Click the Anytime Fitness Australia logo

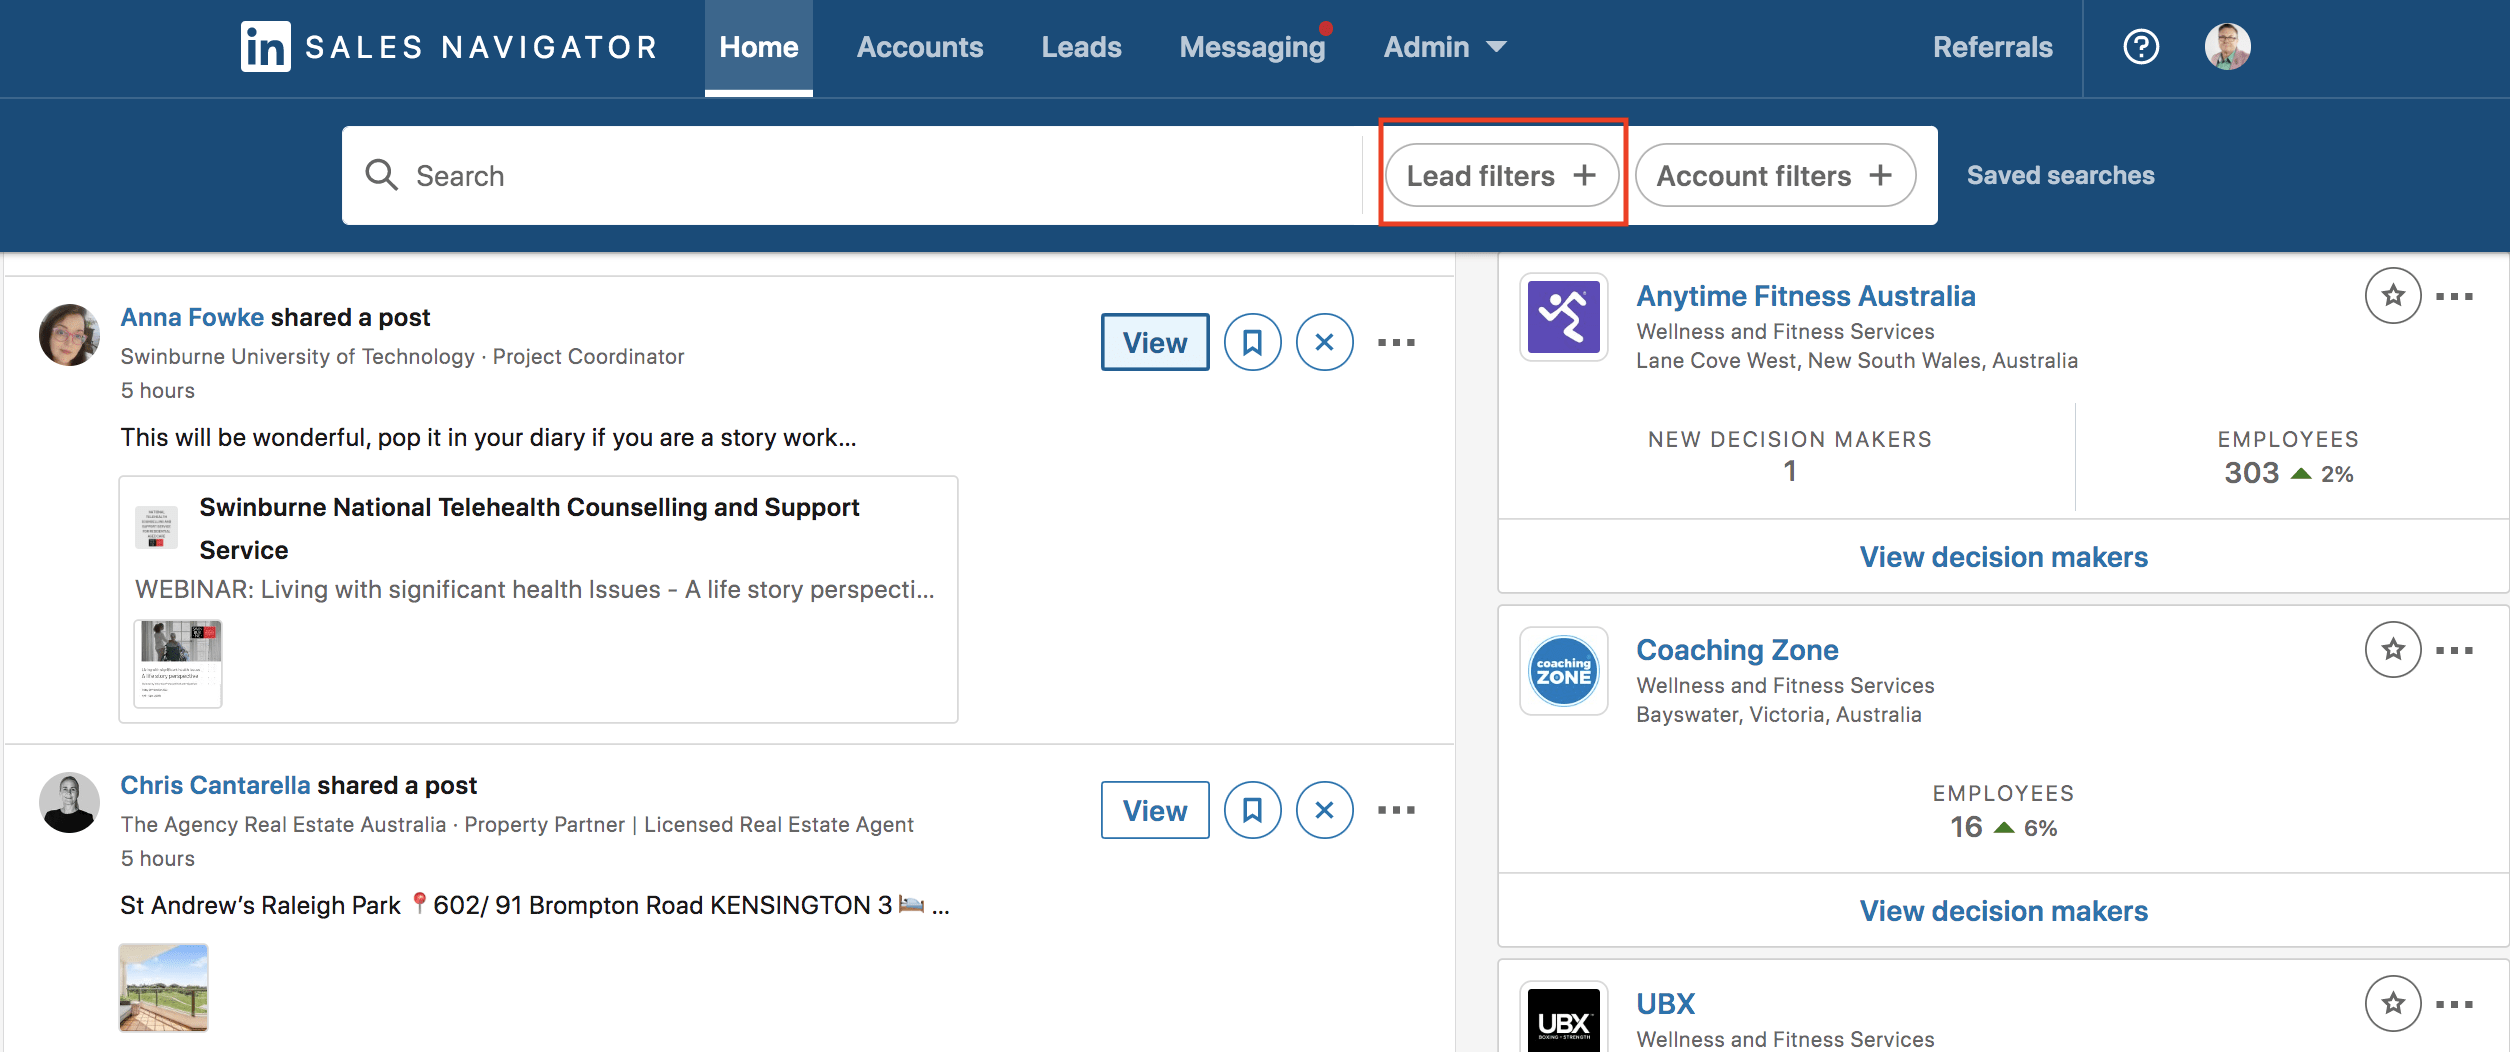click(x=1564, y=317)
